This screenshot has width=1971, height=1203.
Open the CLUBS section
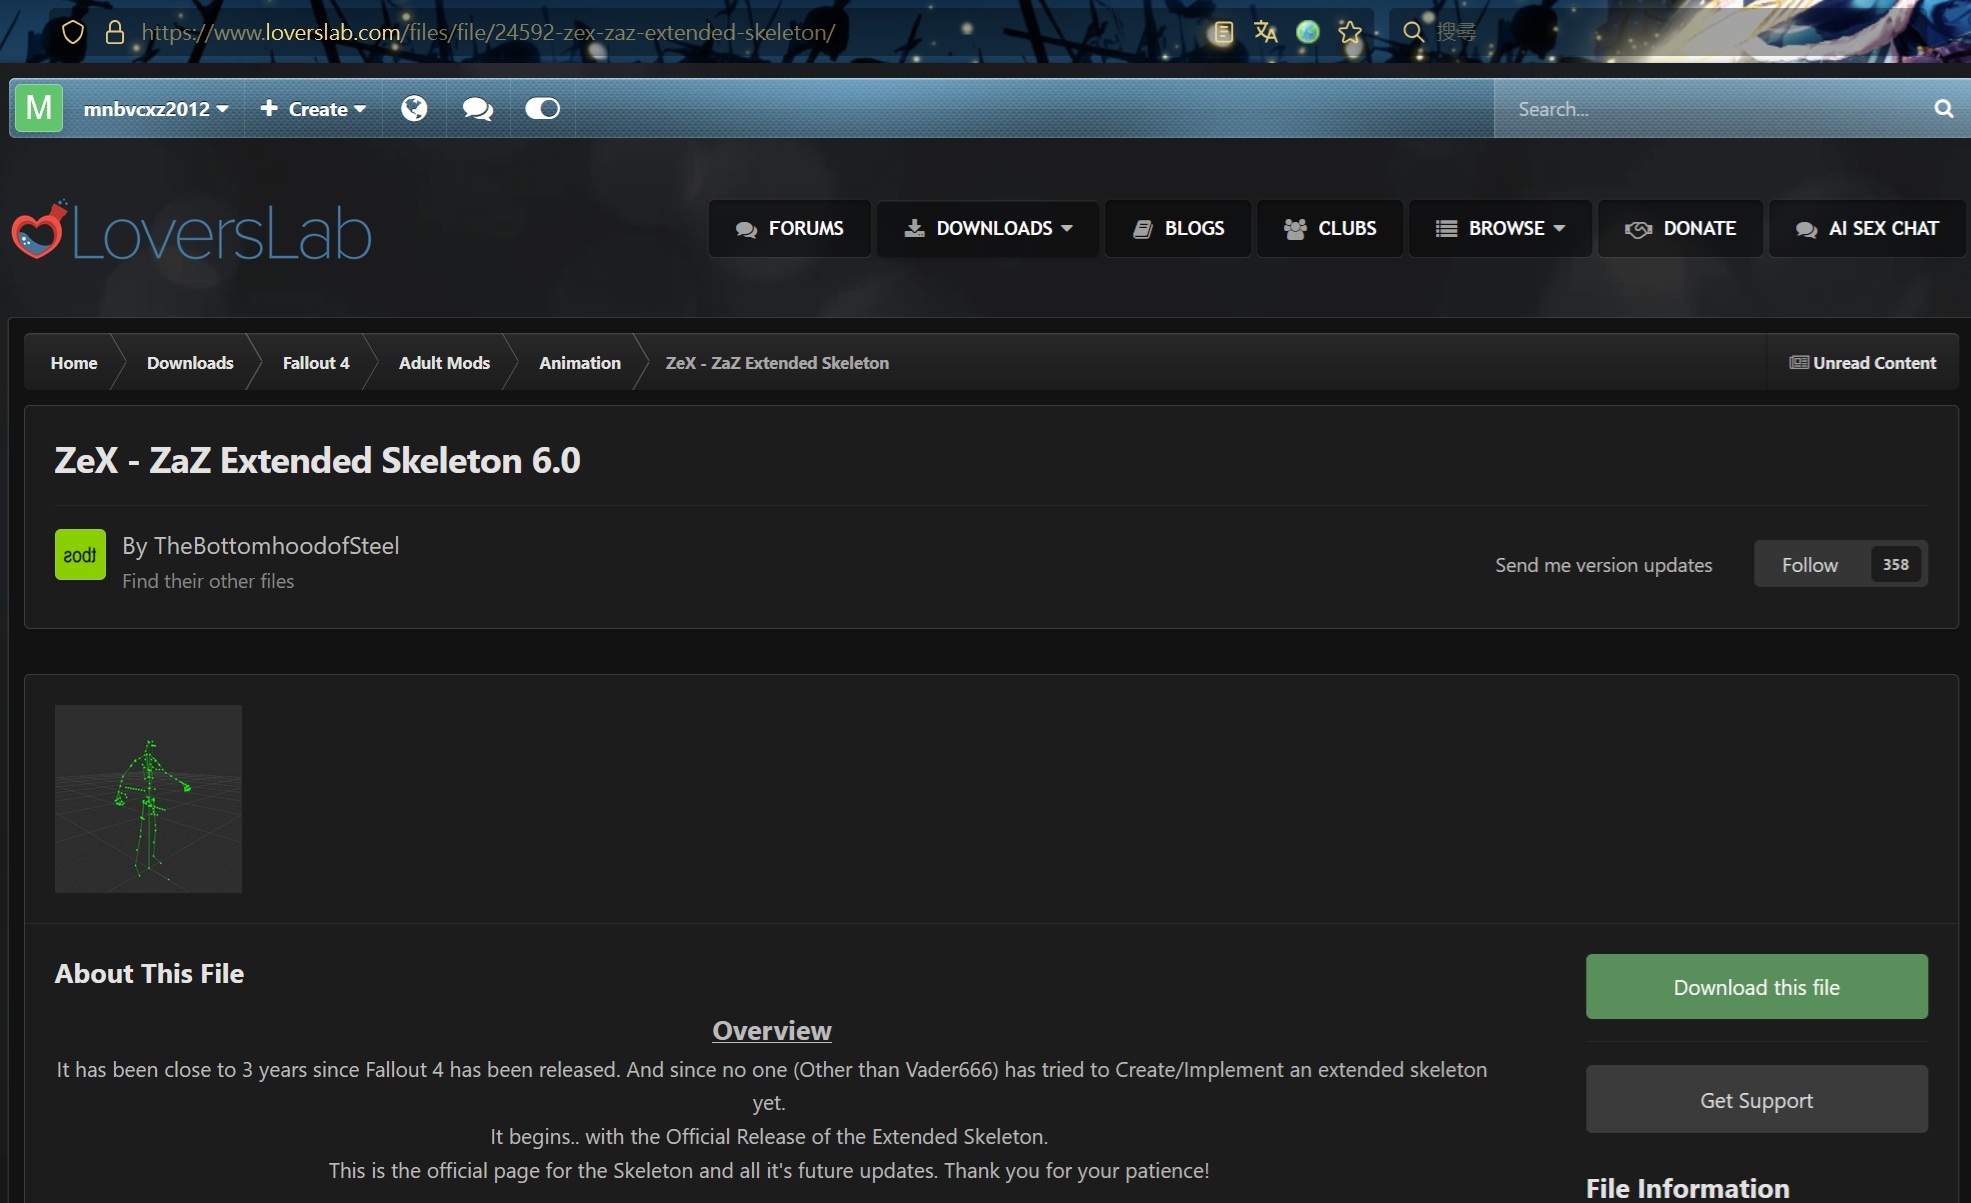[1330, 229]
